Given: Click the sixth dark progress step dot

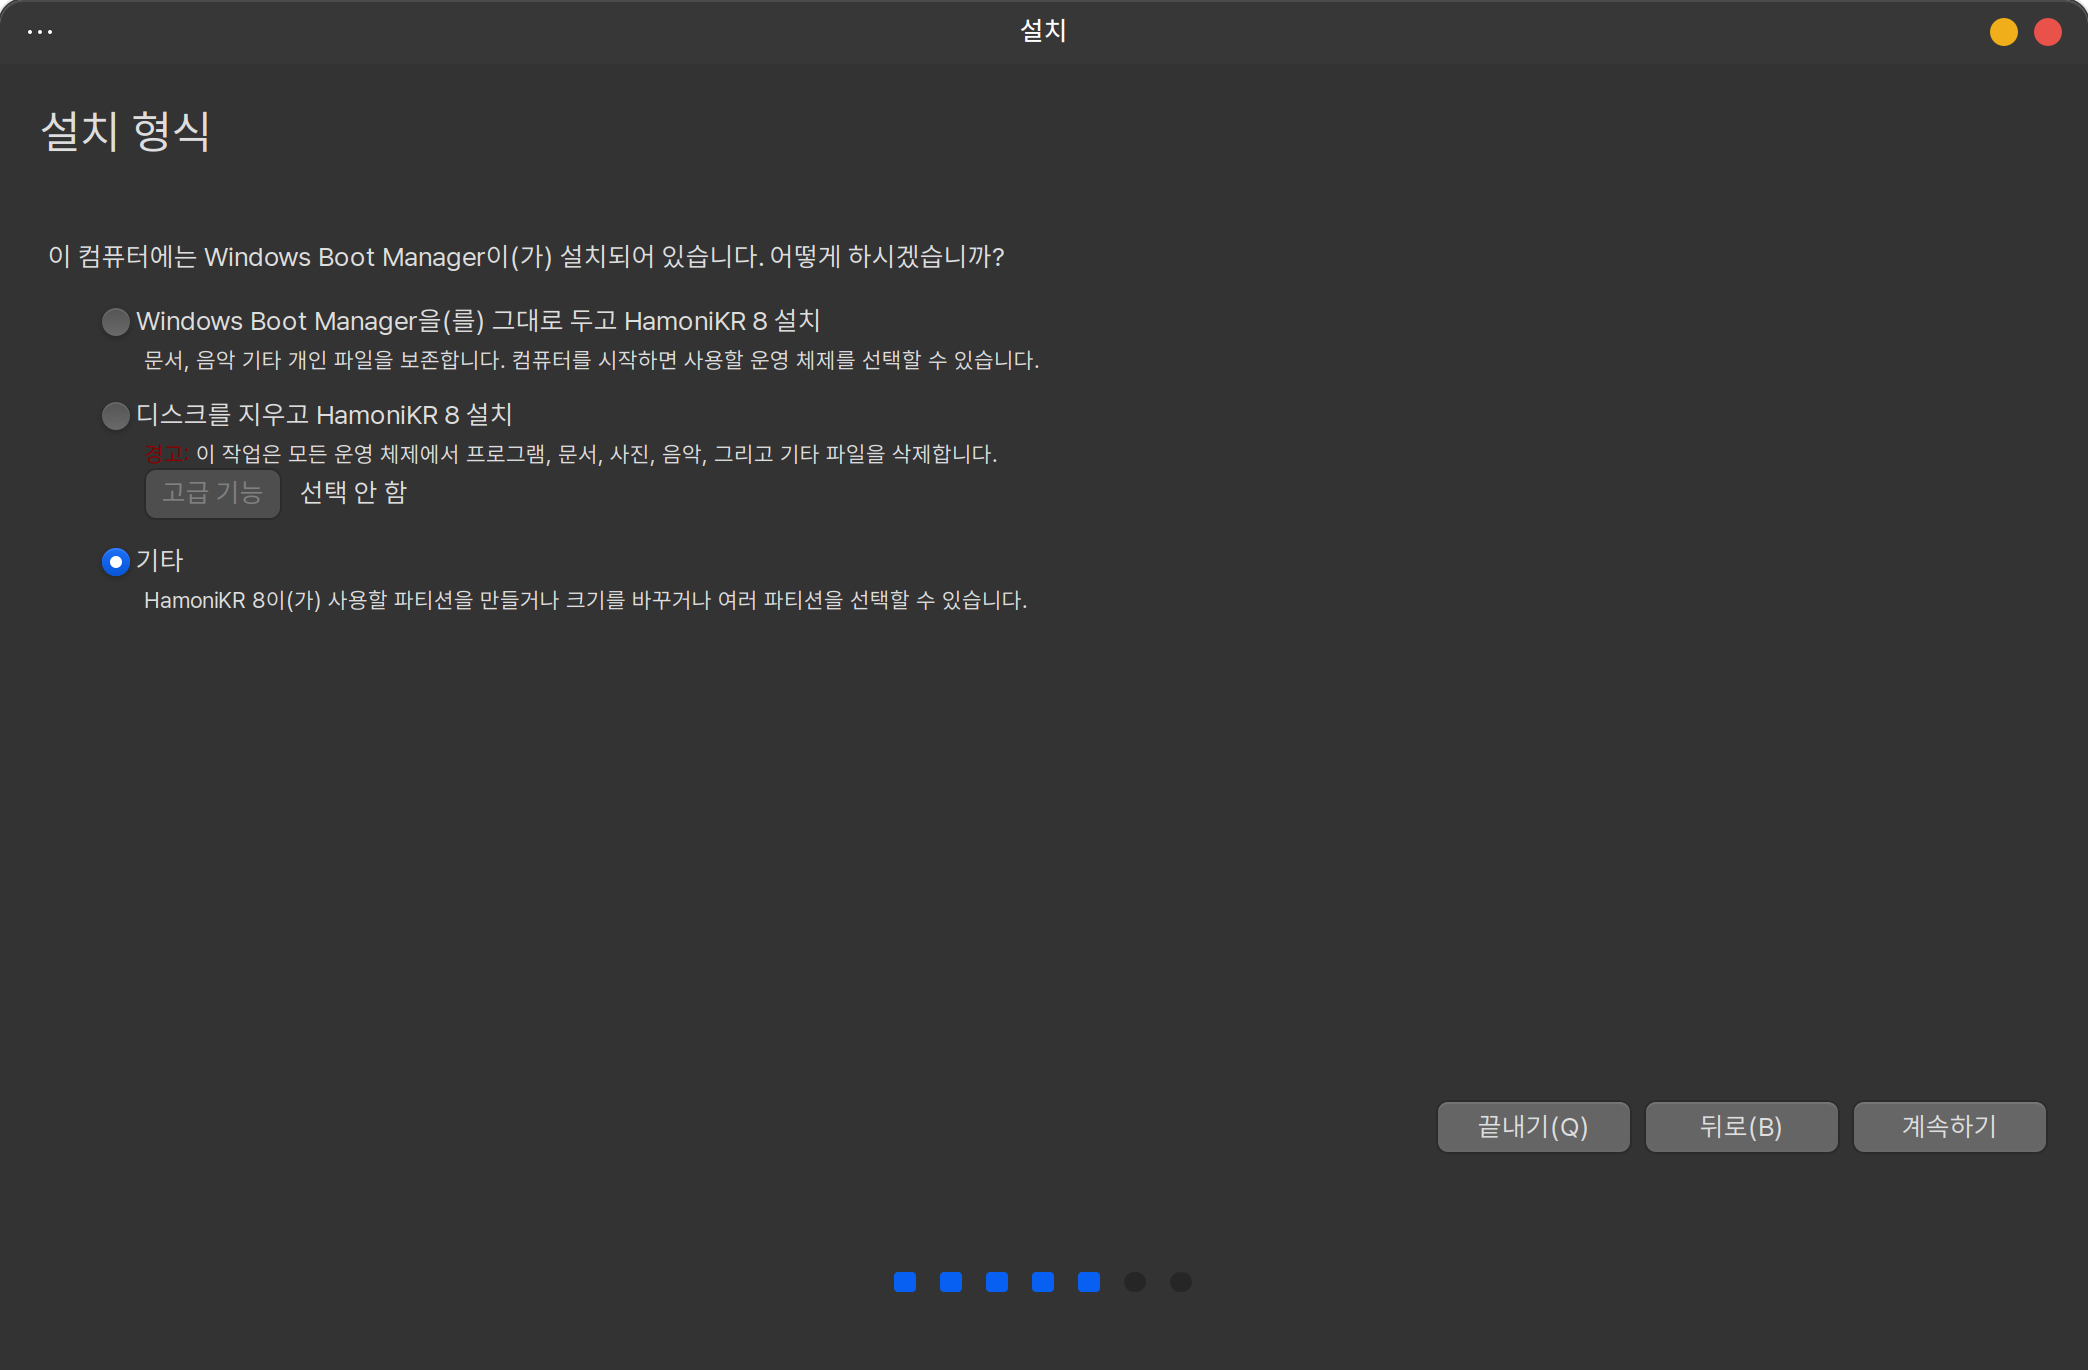Looking at the screenshot, I should (x=1135, y=1282).
